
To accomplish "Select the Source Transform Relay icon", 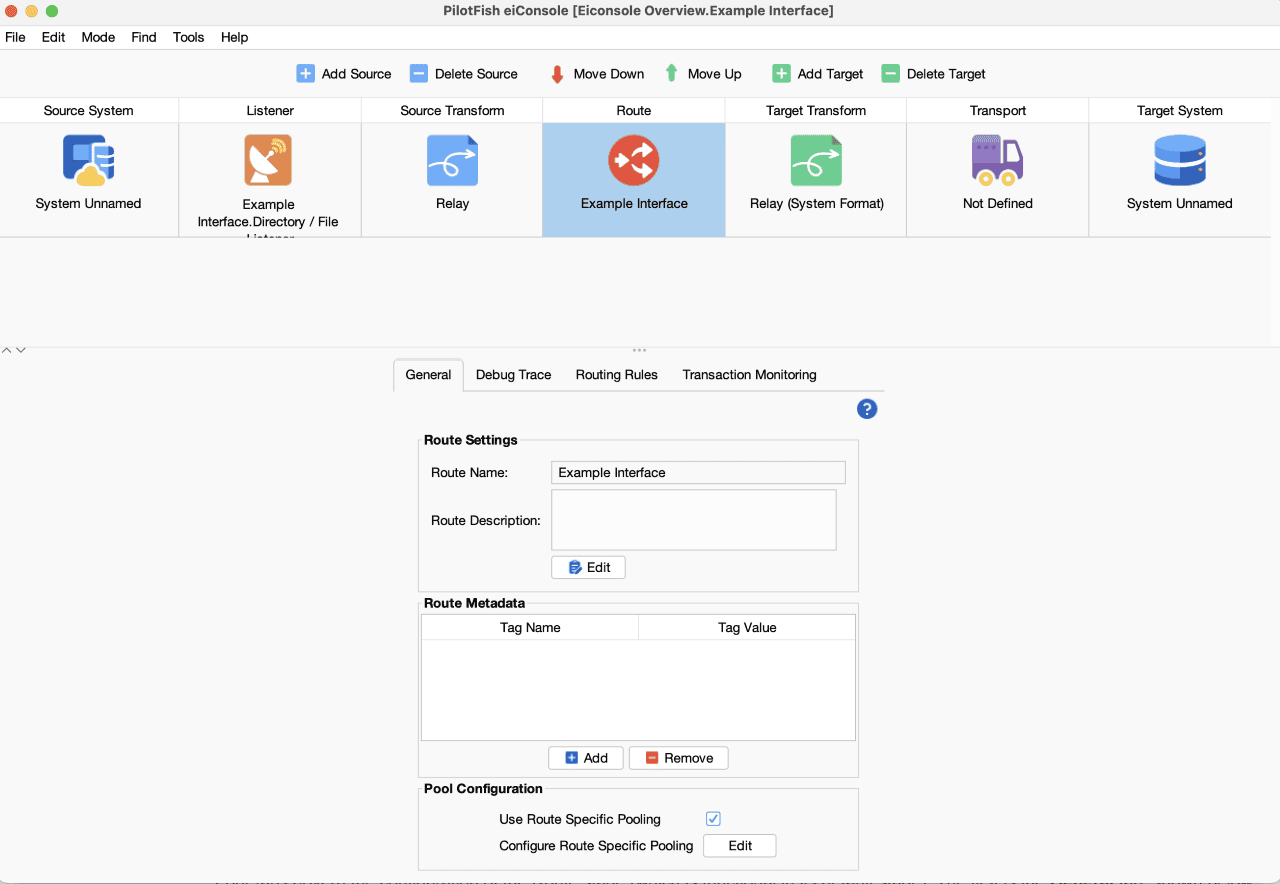I will pyautogui.click(x=452, y=161).
